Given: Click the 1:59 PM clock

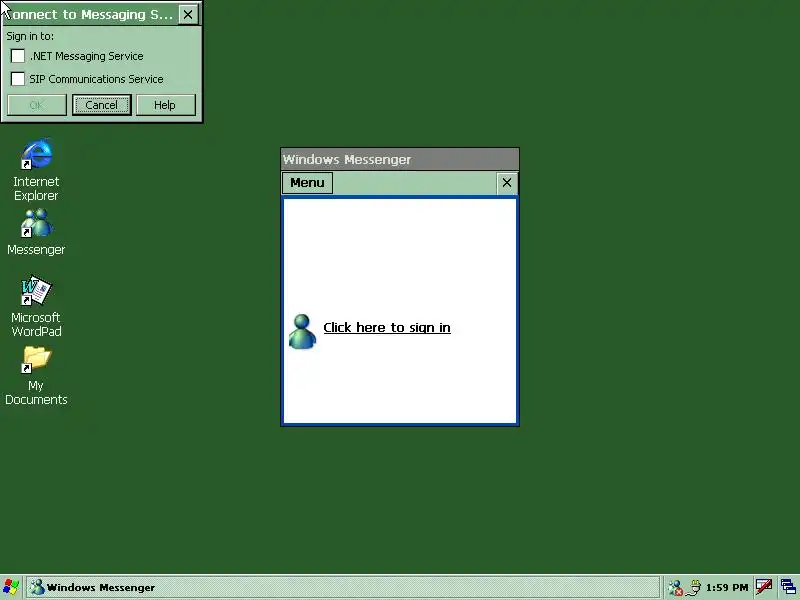Looking at the screenshot, I should (727, 588).
